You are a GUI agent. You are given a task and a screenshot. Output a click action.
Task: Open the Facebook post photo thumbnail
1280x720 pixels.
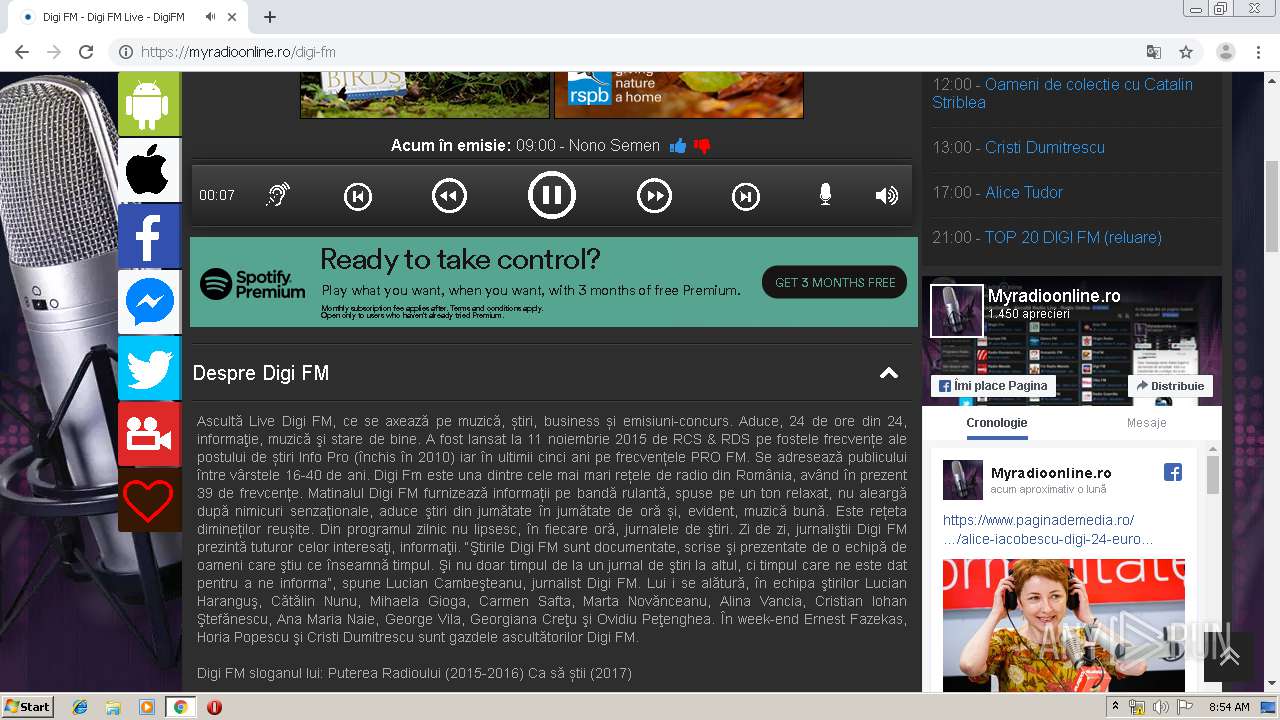click(x=1064, y=624)
